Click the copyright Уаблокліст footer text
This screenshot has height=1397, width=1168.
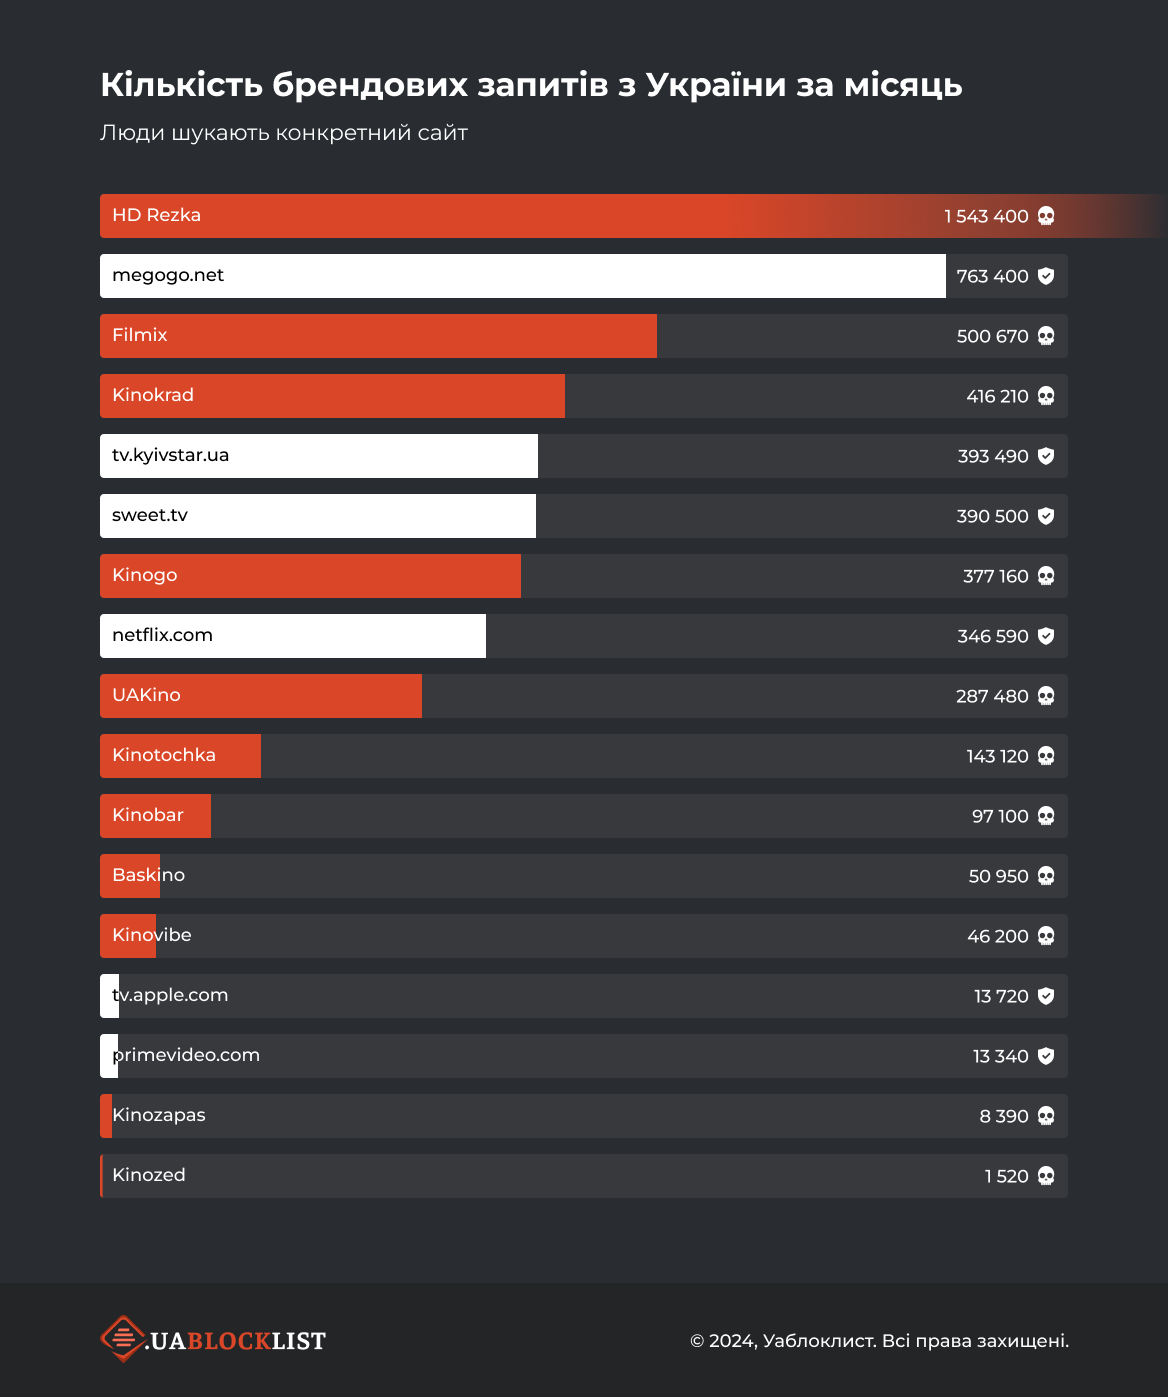879,1341
